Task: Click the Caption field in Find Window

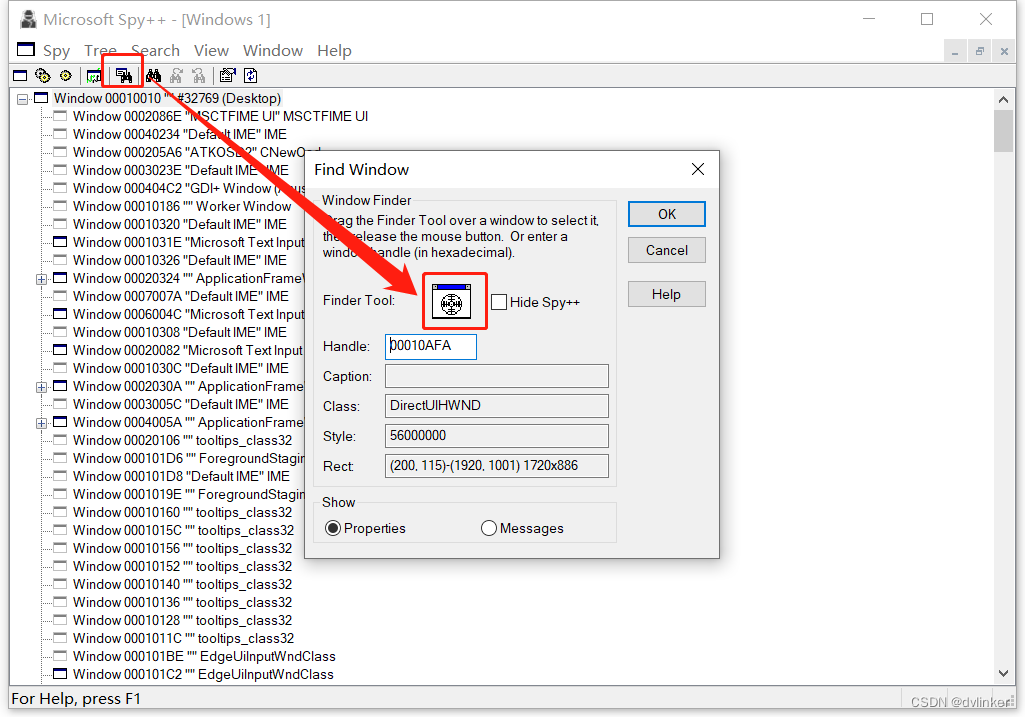Action: coord(497,376)
